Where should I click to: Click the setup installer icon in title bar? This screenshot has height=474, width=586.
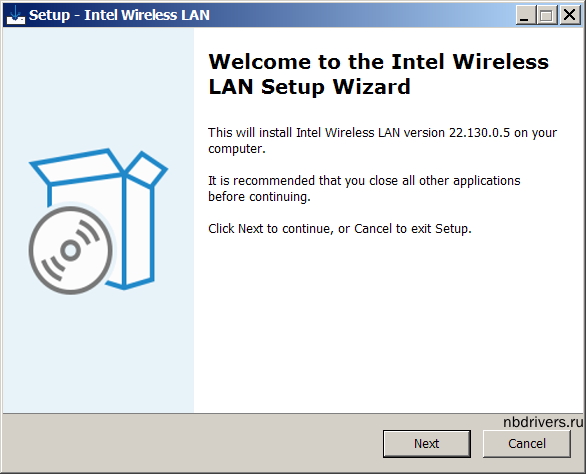coord(16,15)
